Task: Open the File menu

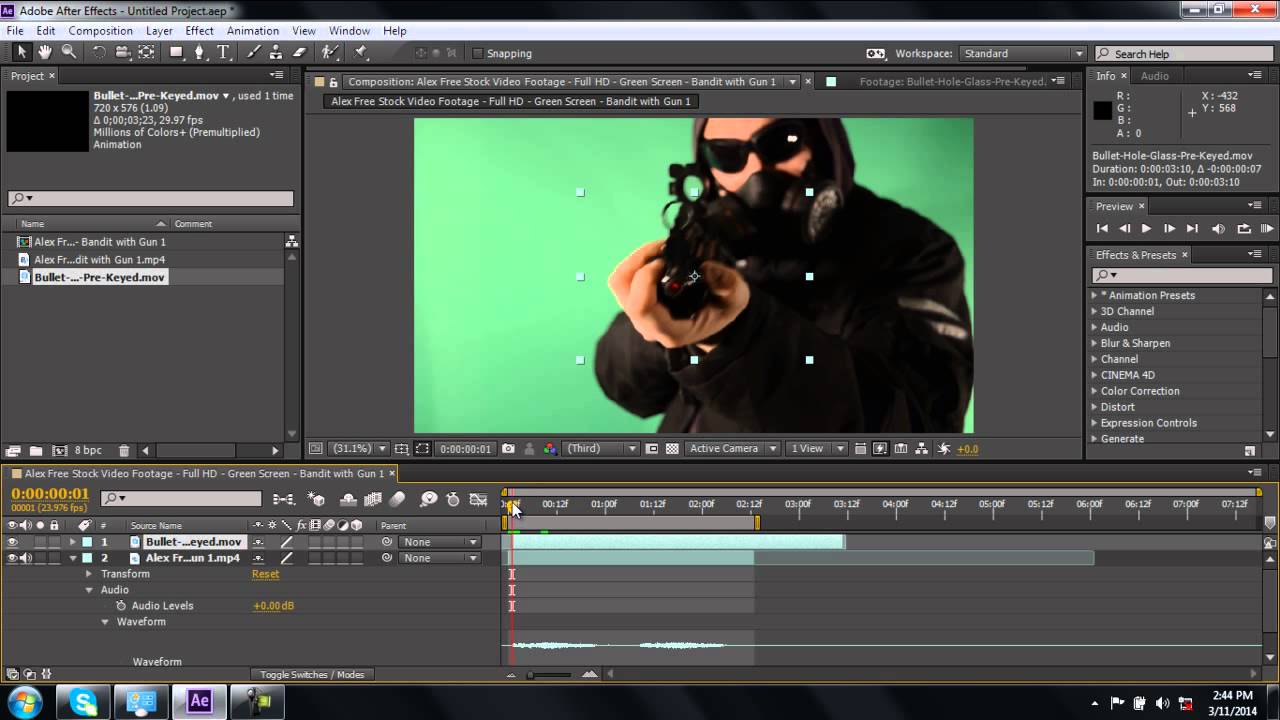Action: click(x=15, y=31)
